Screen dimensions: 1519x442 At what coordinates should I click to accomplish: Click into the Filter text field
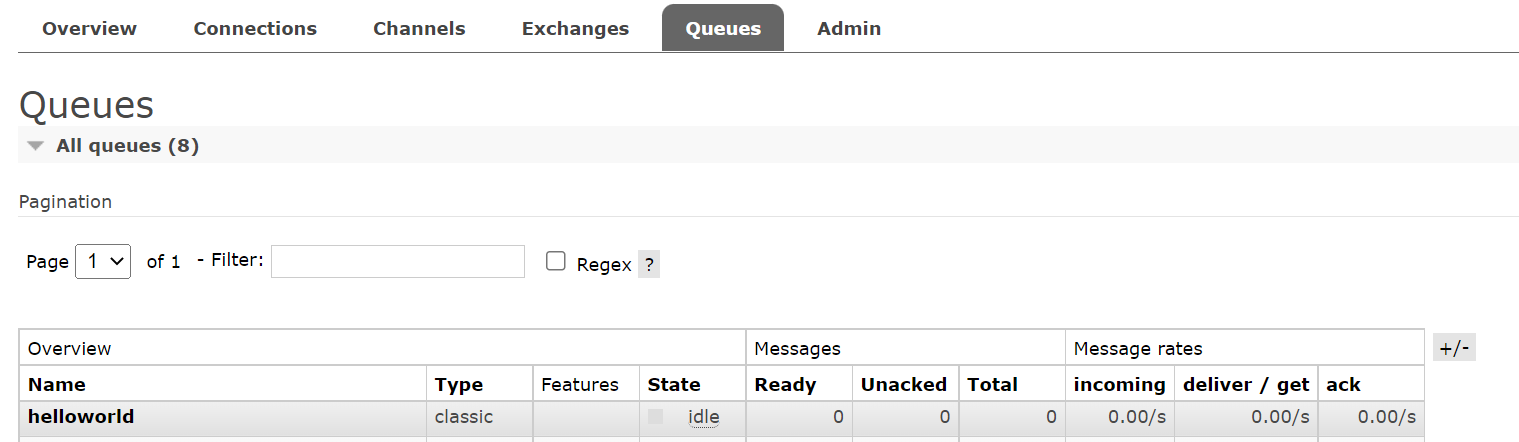click(x=398, y=261)
